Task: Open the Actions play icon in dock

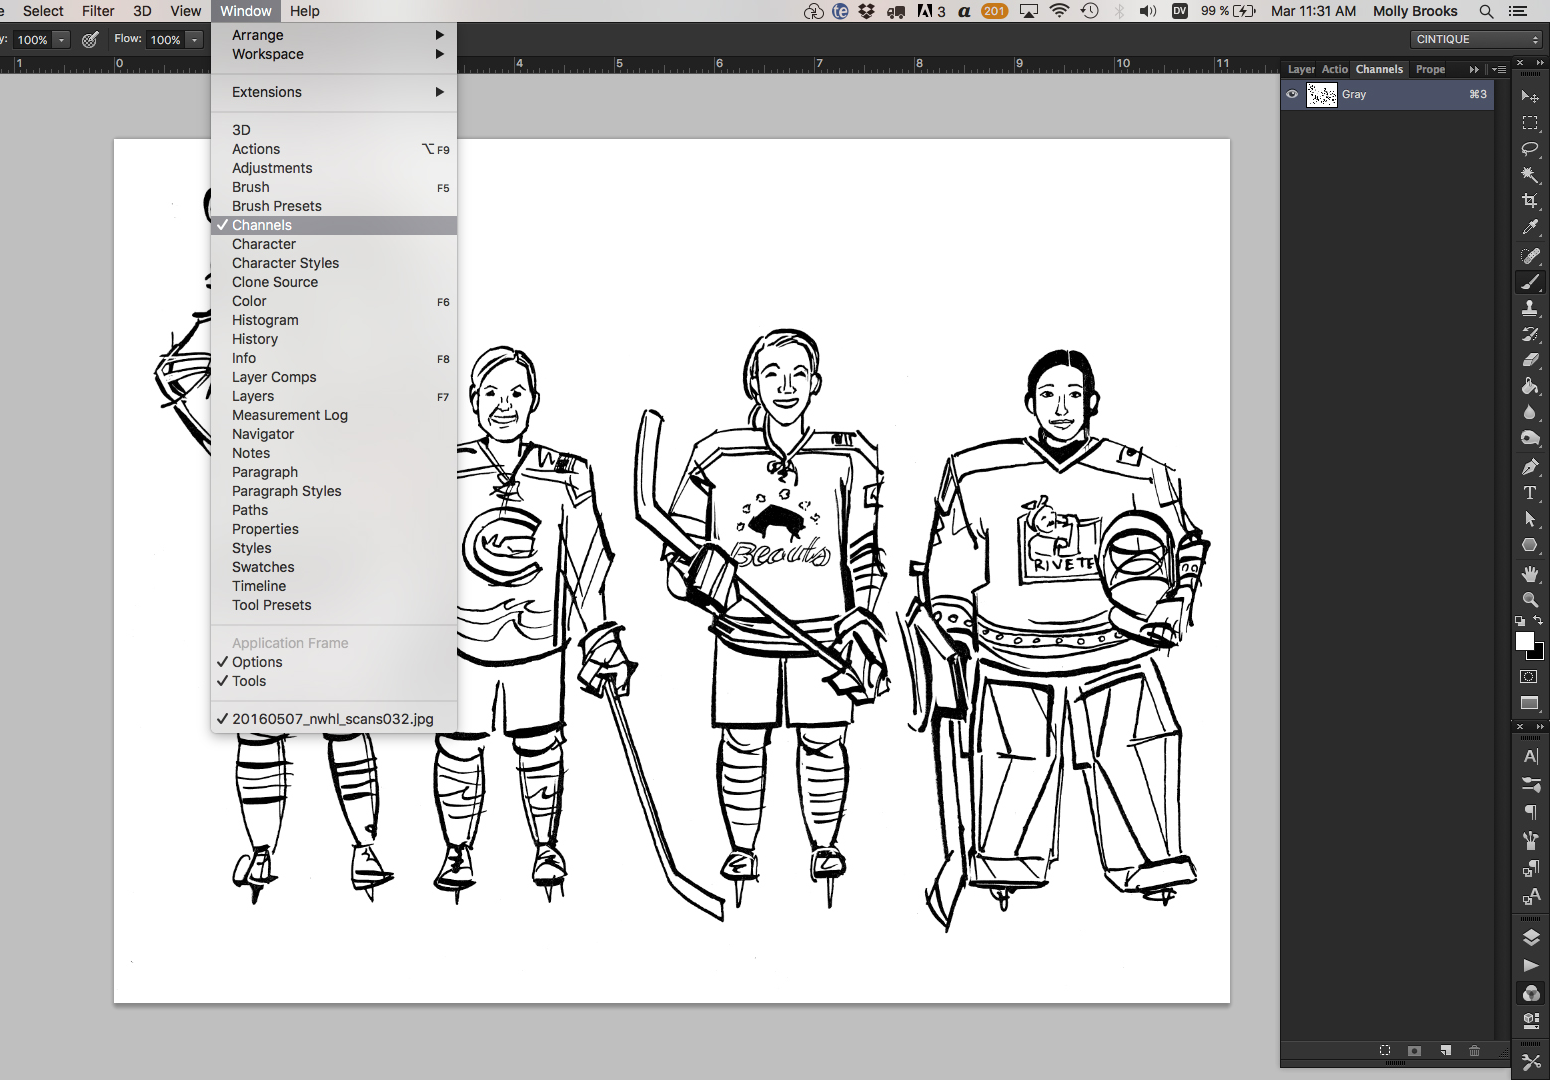Action: click(1531, 965)
